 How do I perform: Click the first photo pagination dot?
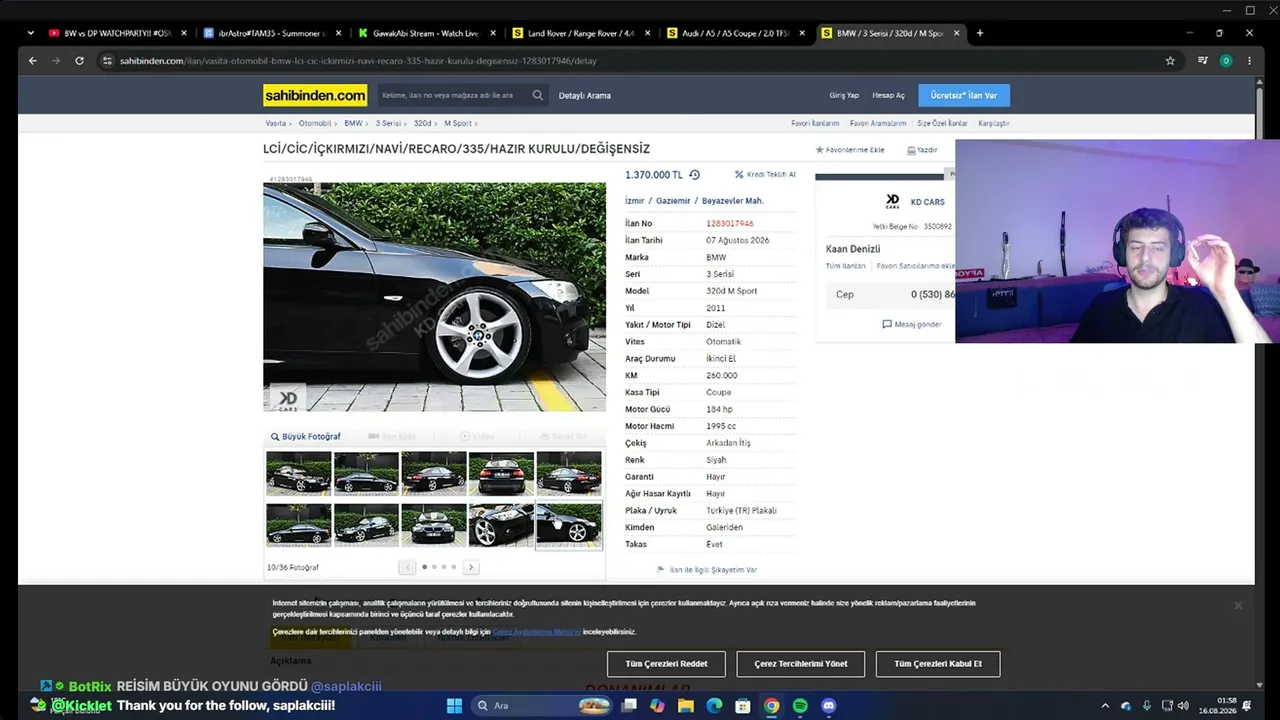(424, 567)
